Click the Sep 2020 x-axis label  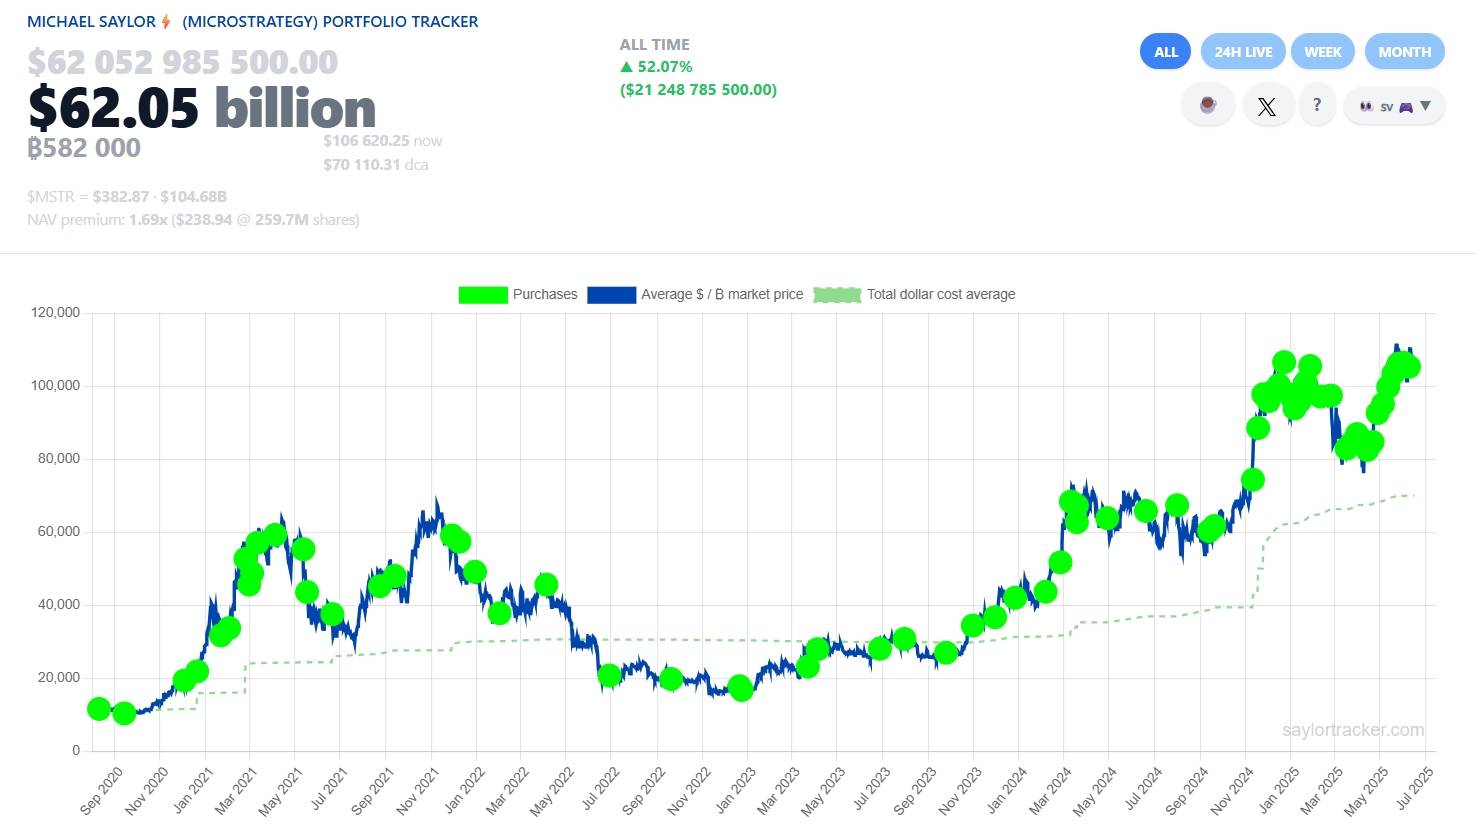101,791
